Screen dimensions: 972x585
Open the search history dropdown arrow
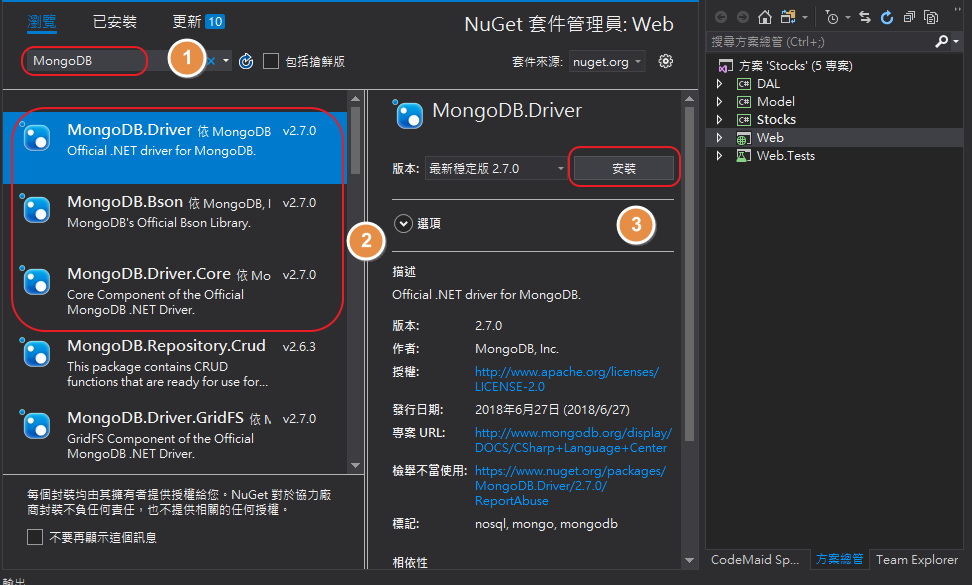pyautogui.click(x=226, y=61)
